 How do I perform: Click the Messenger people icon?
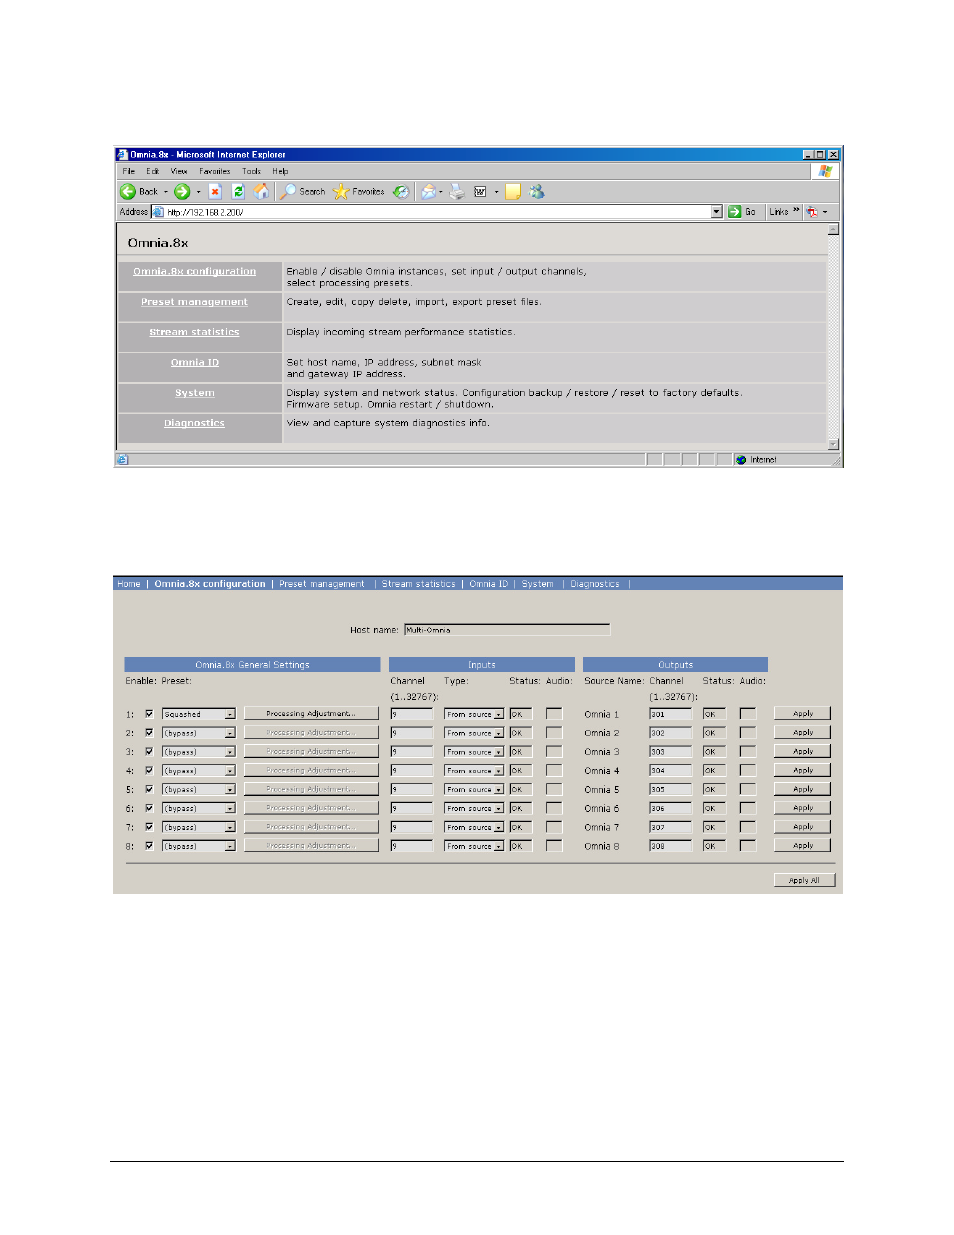(537, 192)
